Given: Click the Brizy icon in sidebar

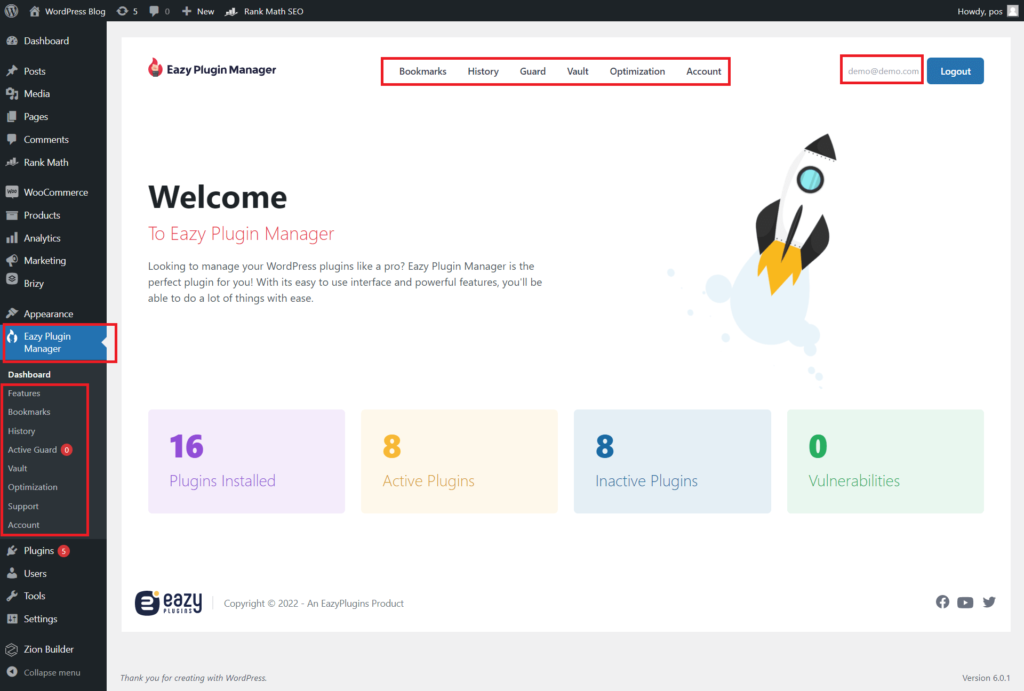Looking at the screenshot, I should tap(12, 279).
